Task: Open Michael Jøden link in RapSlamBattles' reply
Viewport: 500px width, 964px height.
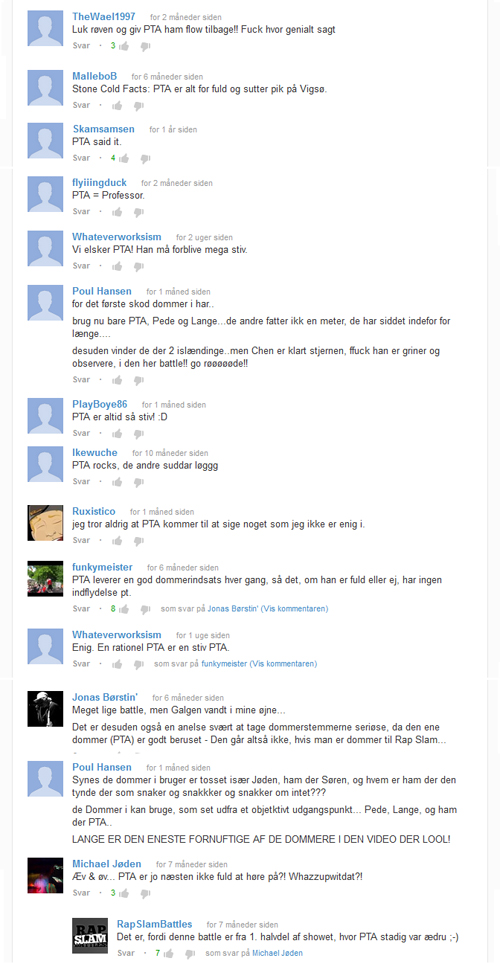Action: pyautogui.click(x=277, y=954)
